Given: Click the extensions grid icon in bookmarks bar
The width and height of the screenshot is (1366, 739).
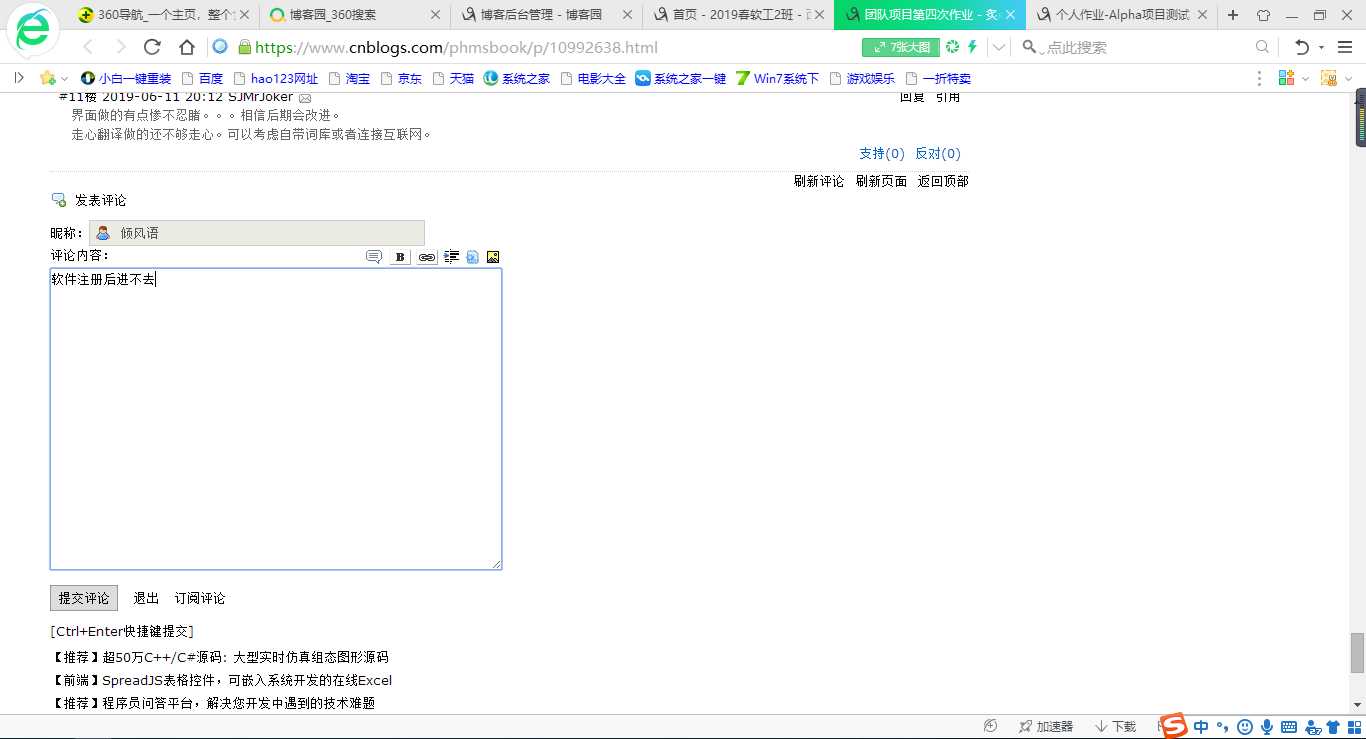Looking at the screenshot, I should pyautogui.click(x=1286, y=78).
